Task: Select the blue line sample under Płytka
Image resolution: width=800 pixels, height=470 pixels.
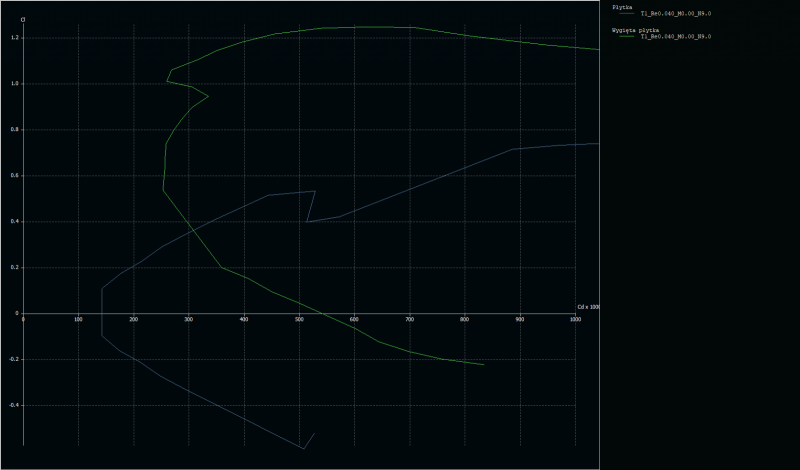Action: click(625, 14)
